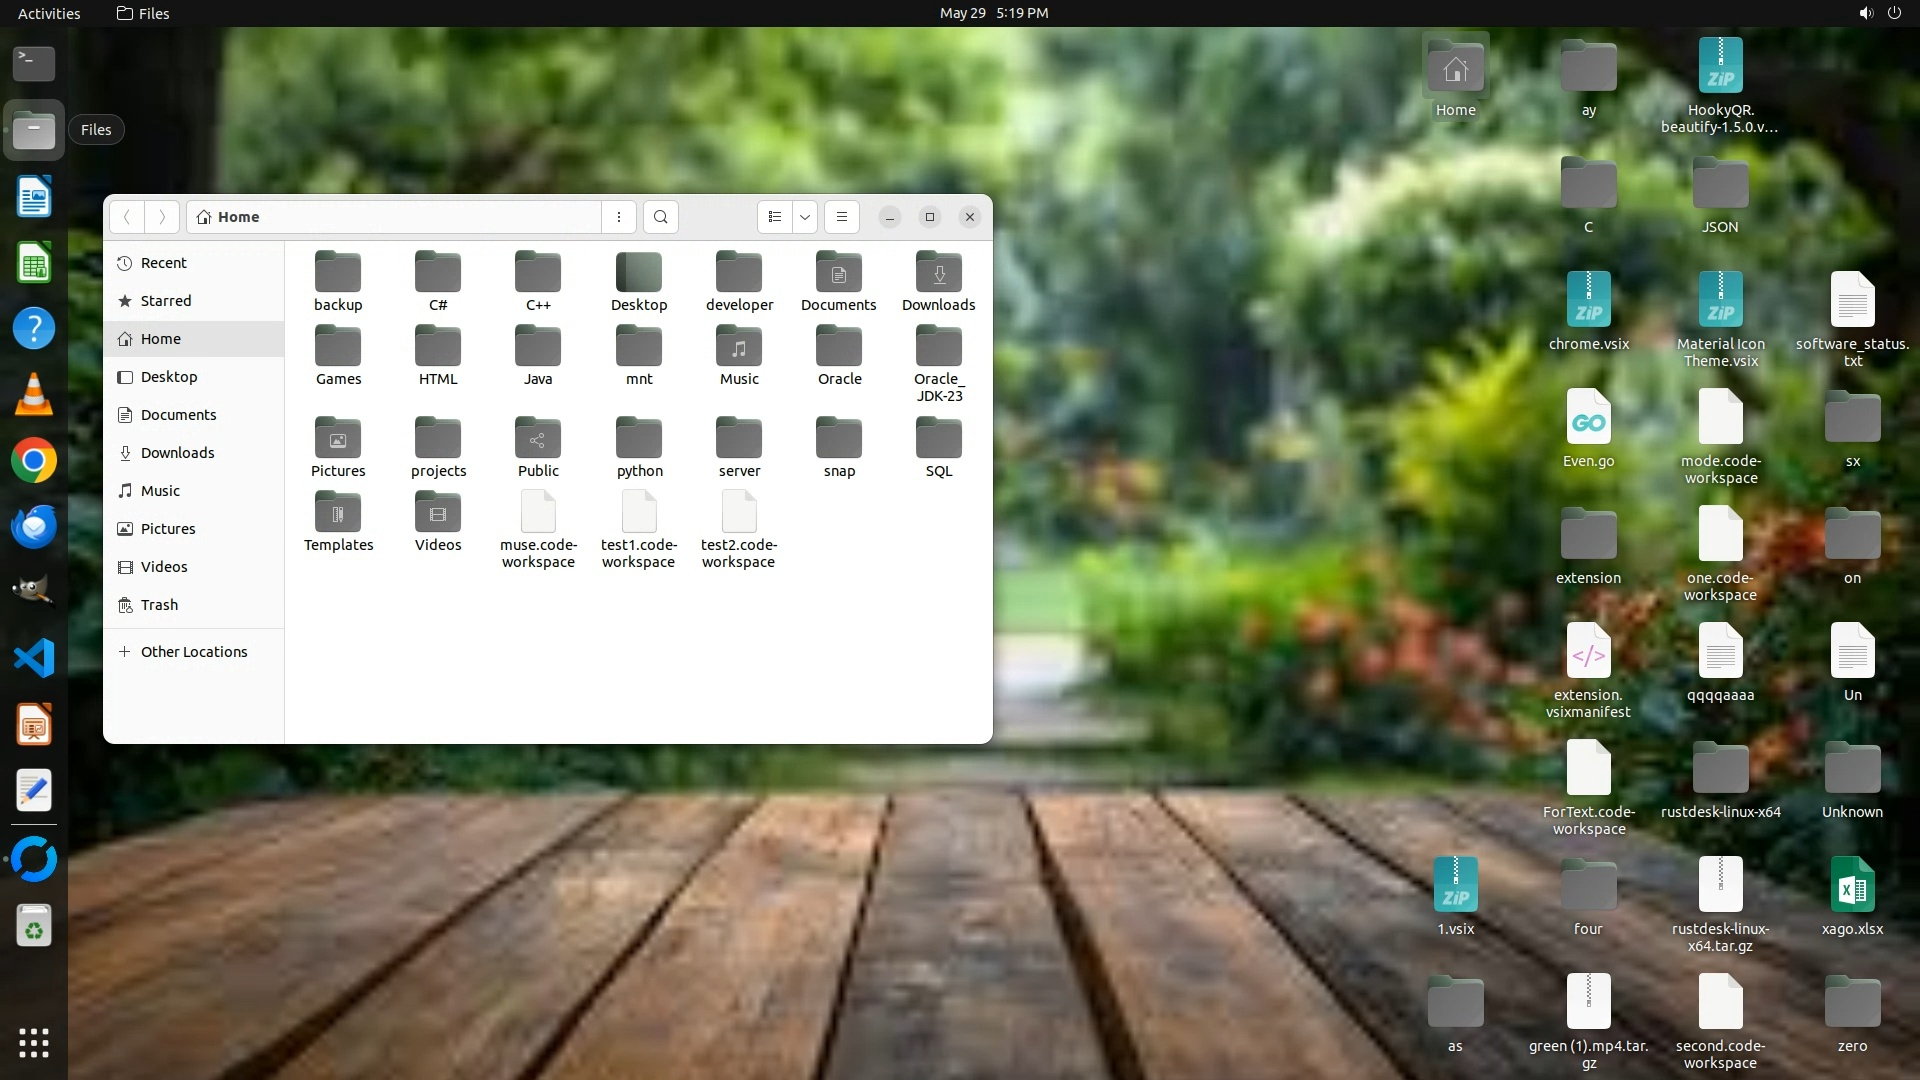The height and width of the screenshot is (1080, 1920).
Task: Open Google Chrome from the dock
Action: [x=34, y=461]
